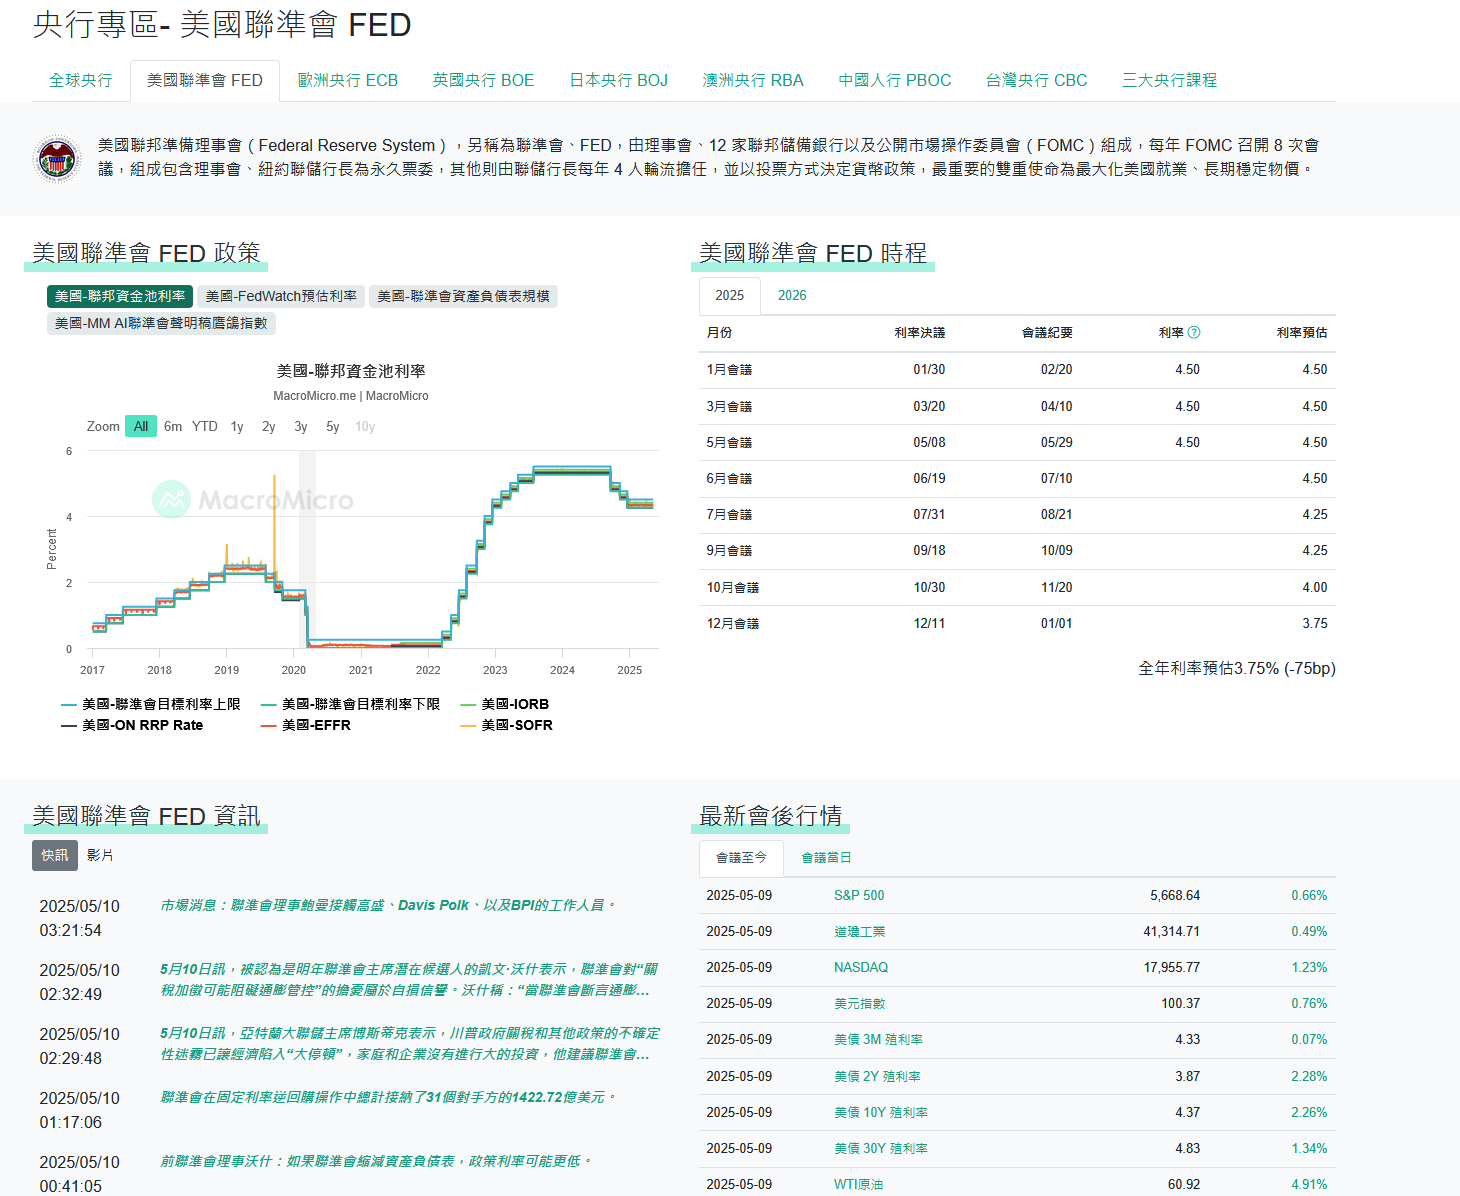
Task: Open the 歐洲央行 ECB tab
Action: pos(348,80)
